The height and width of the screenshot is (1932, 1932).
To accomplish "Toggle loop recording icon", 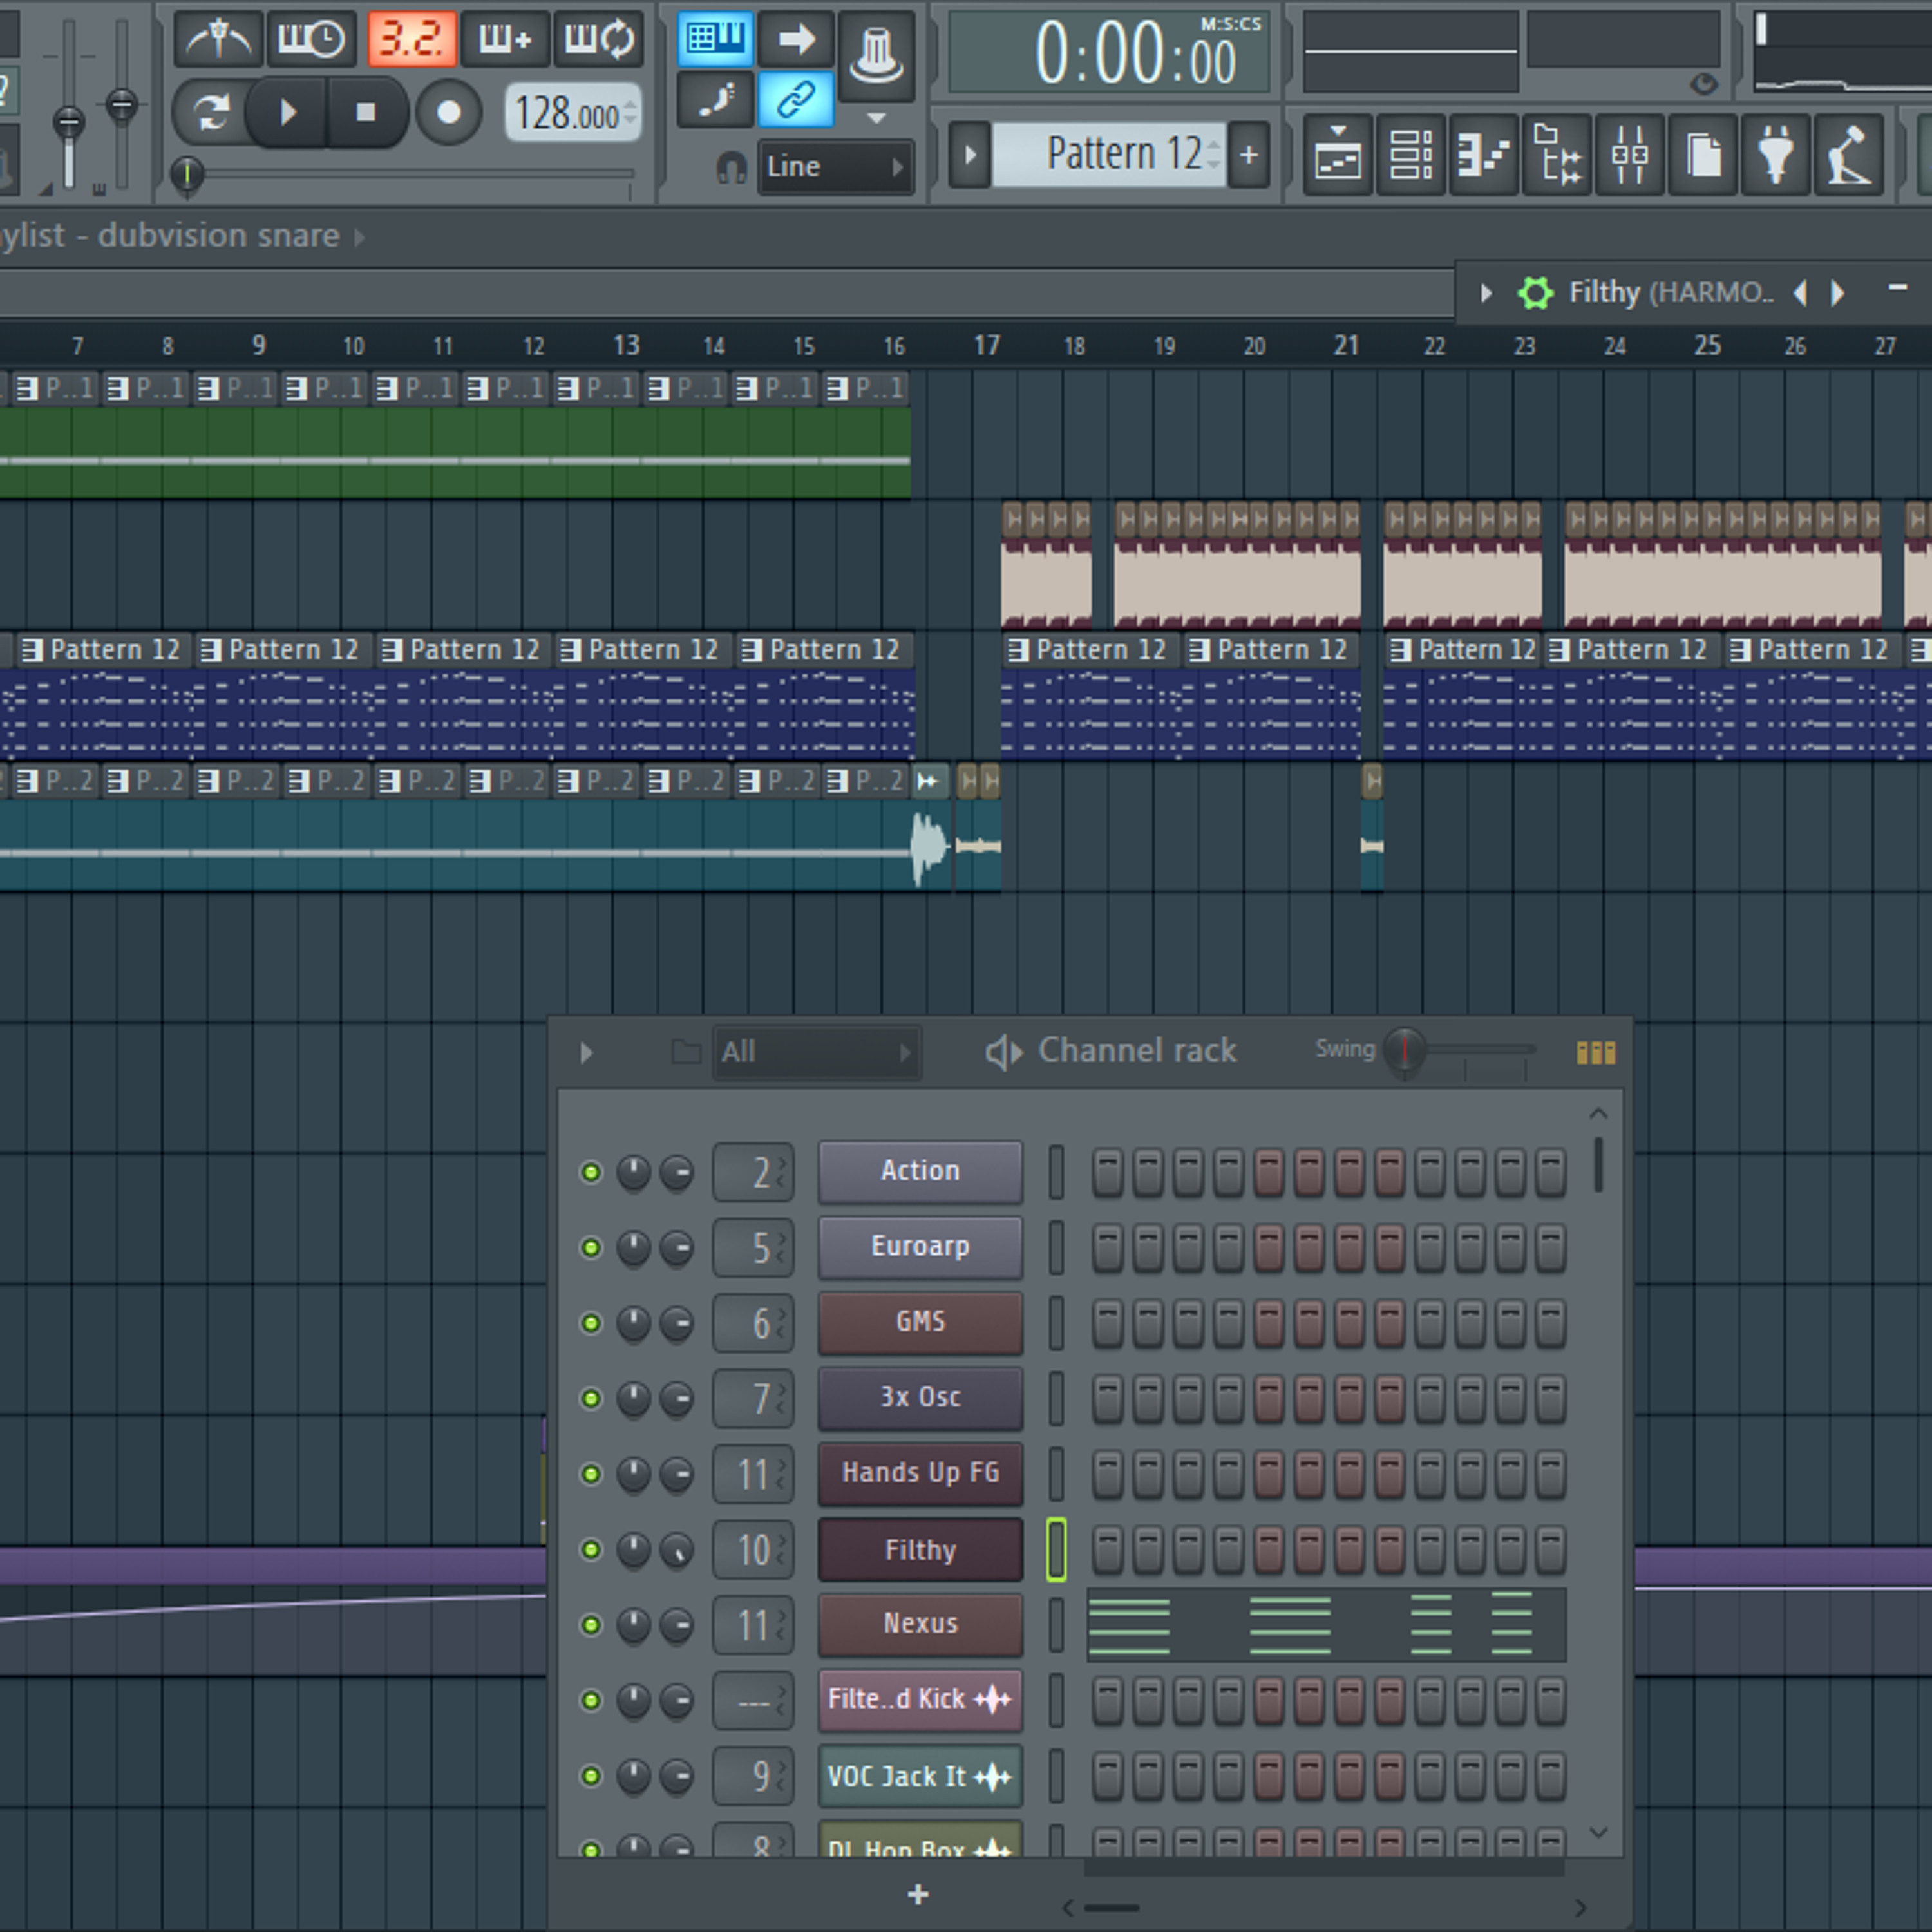I will (x=599, y=40).
